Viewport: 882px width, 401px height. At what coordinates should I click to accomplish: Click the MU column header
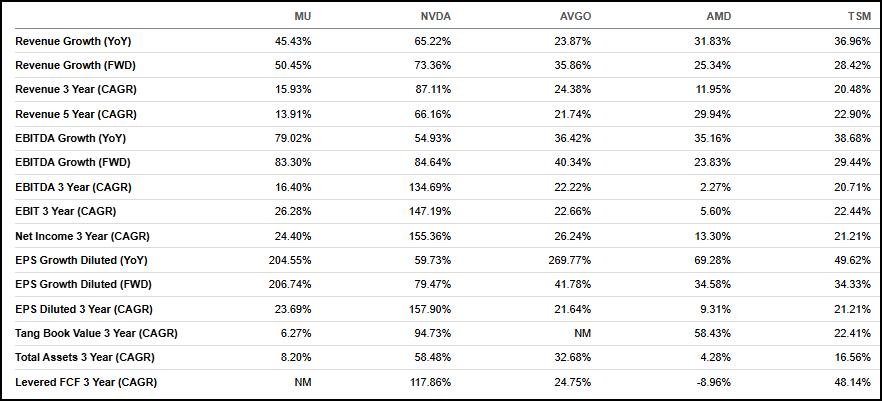[x=302, y=17]
